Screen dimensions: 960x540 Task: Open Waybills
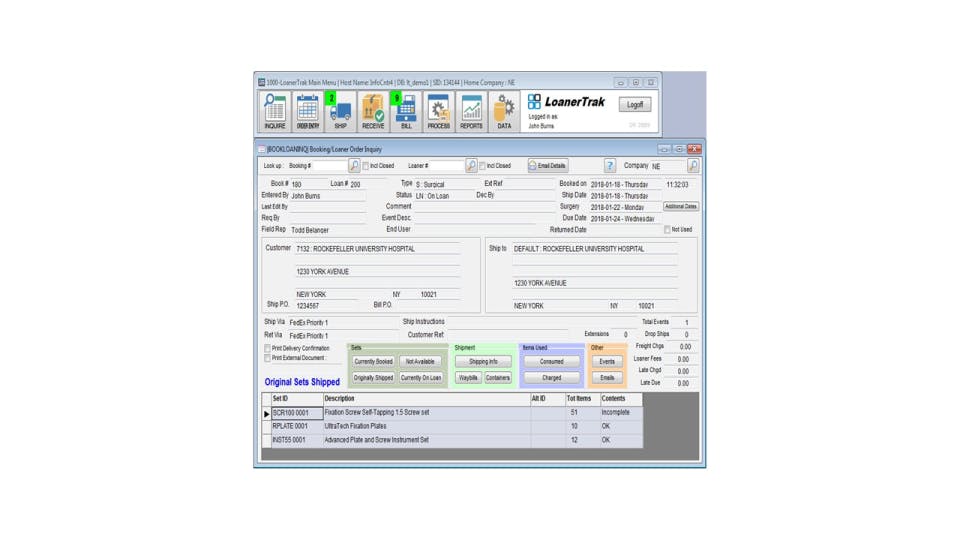[x=468, y=378]
